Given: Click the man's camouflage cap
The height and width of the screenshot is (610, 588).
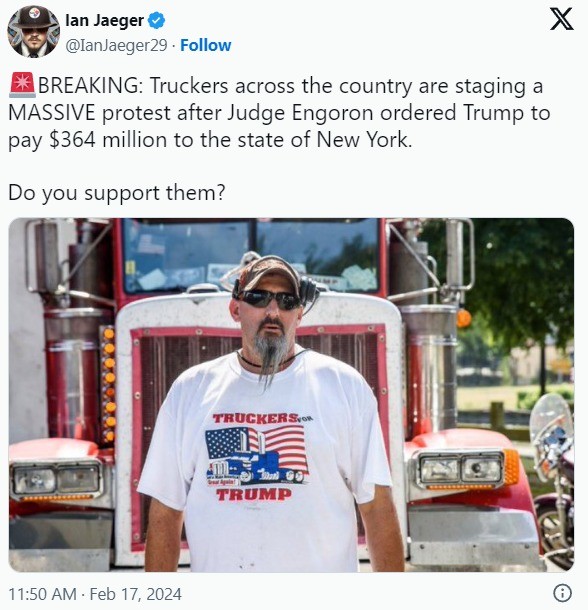Looking at the screenshot, I should point(267,272).
